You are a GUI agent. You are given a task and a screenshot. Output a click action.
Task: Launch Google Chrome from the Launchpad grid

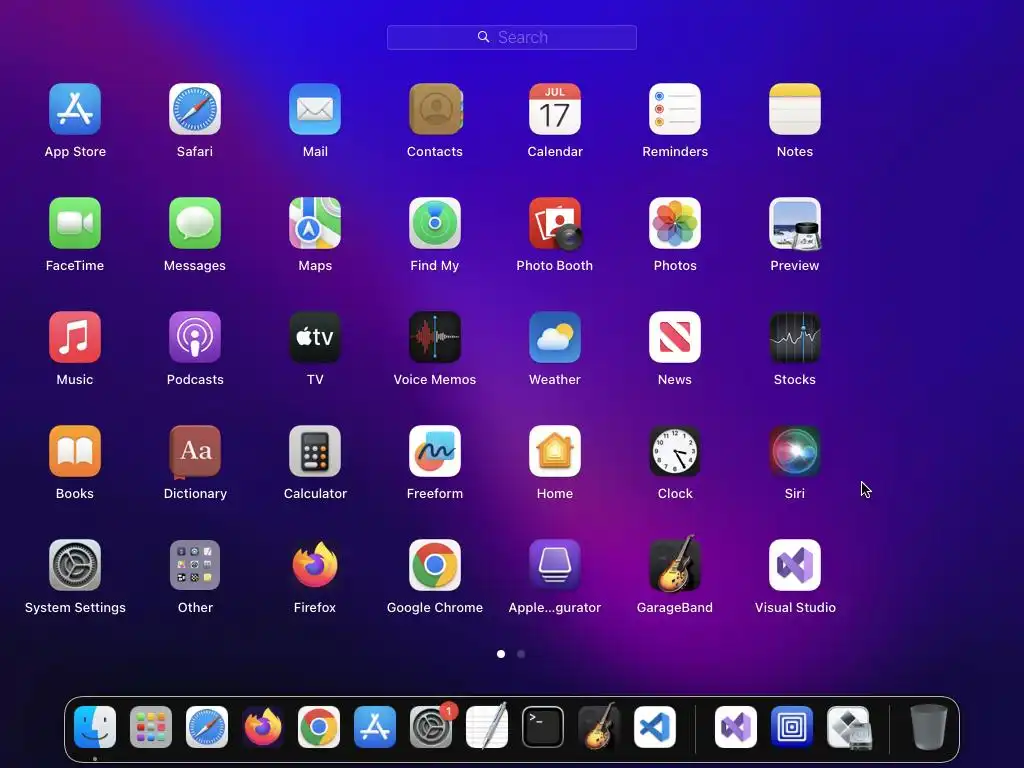coord(435,565)
